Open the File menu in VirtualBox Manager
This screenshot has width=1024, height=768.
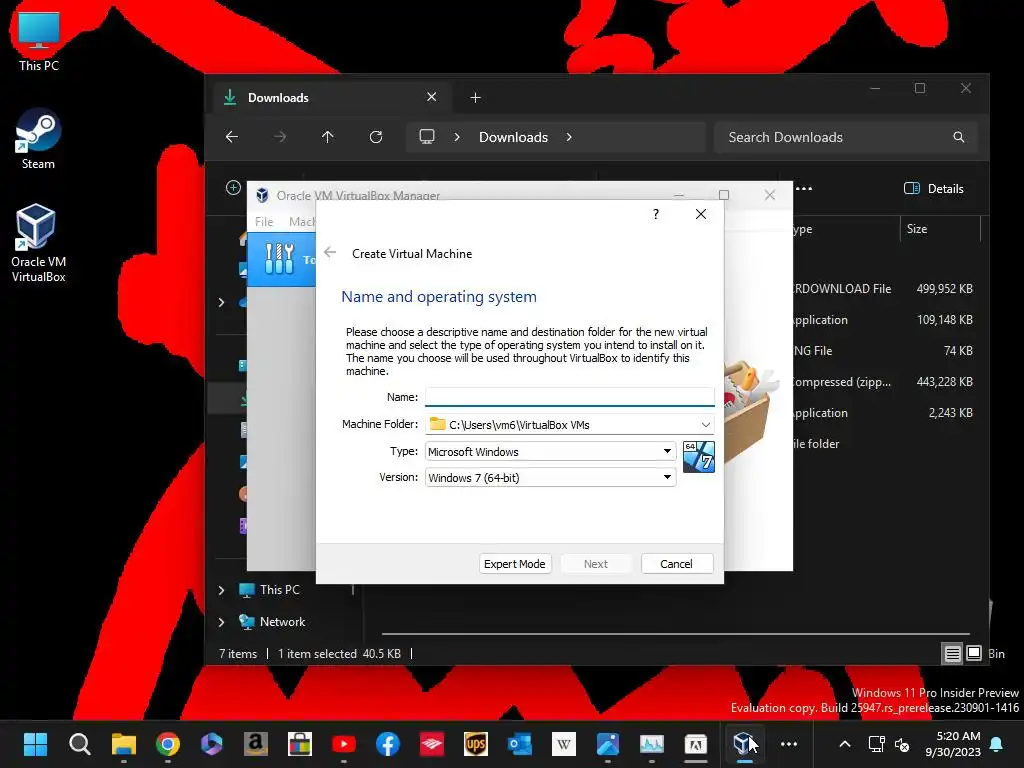pyautogui.click(x=264, y=222)
